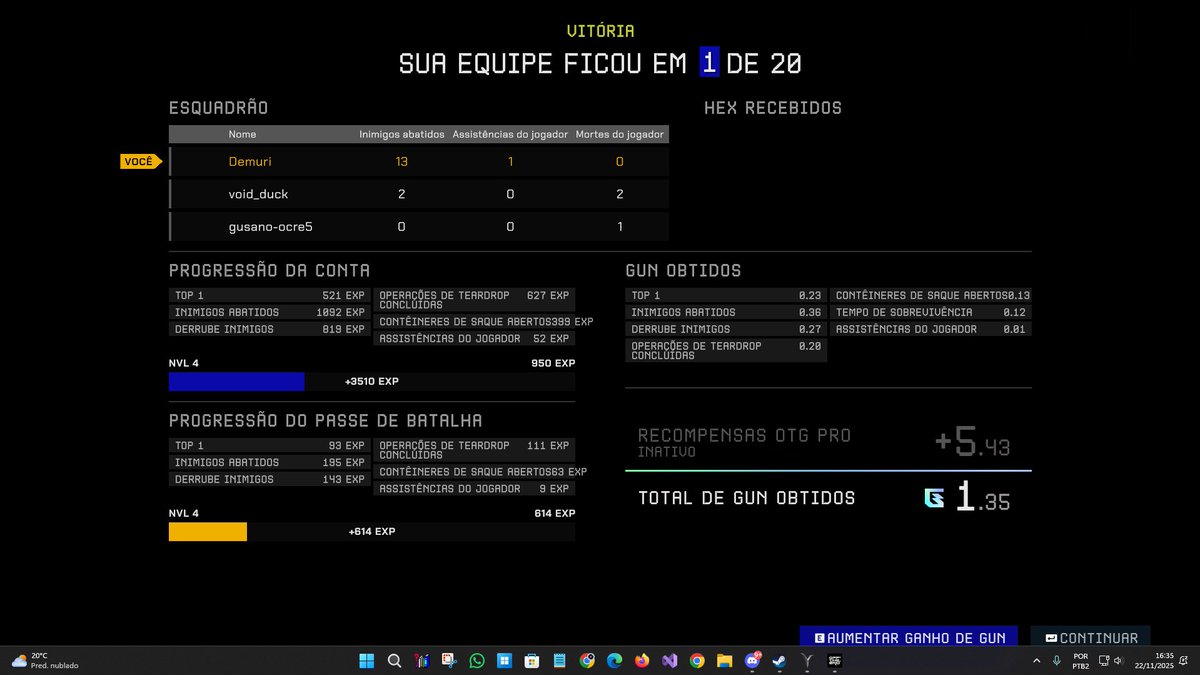Select the void_duck player name
Screen dimensions: 1200x675
point(258,194)
